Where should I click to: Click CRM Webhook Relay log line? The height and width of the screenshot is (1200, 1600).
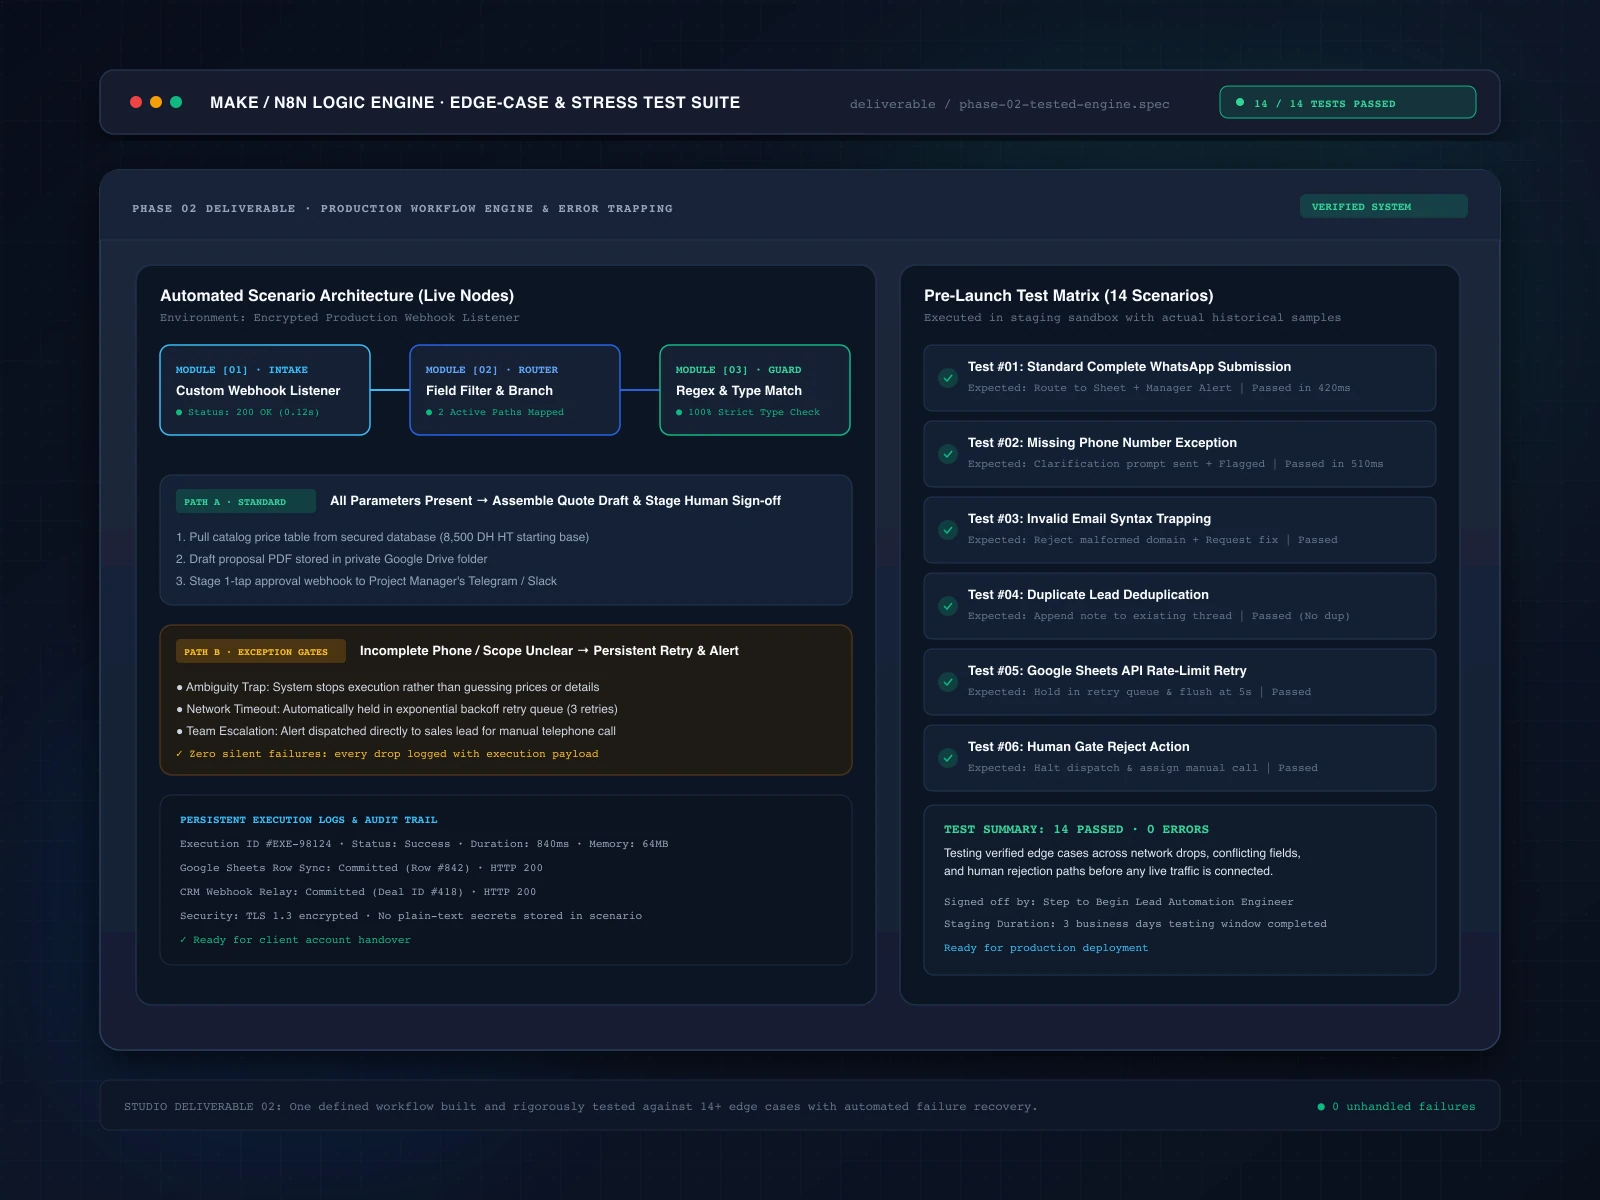click(x=358, y=892)
